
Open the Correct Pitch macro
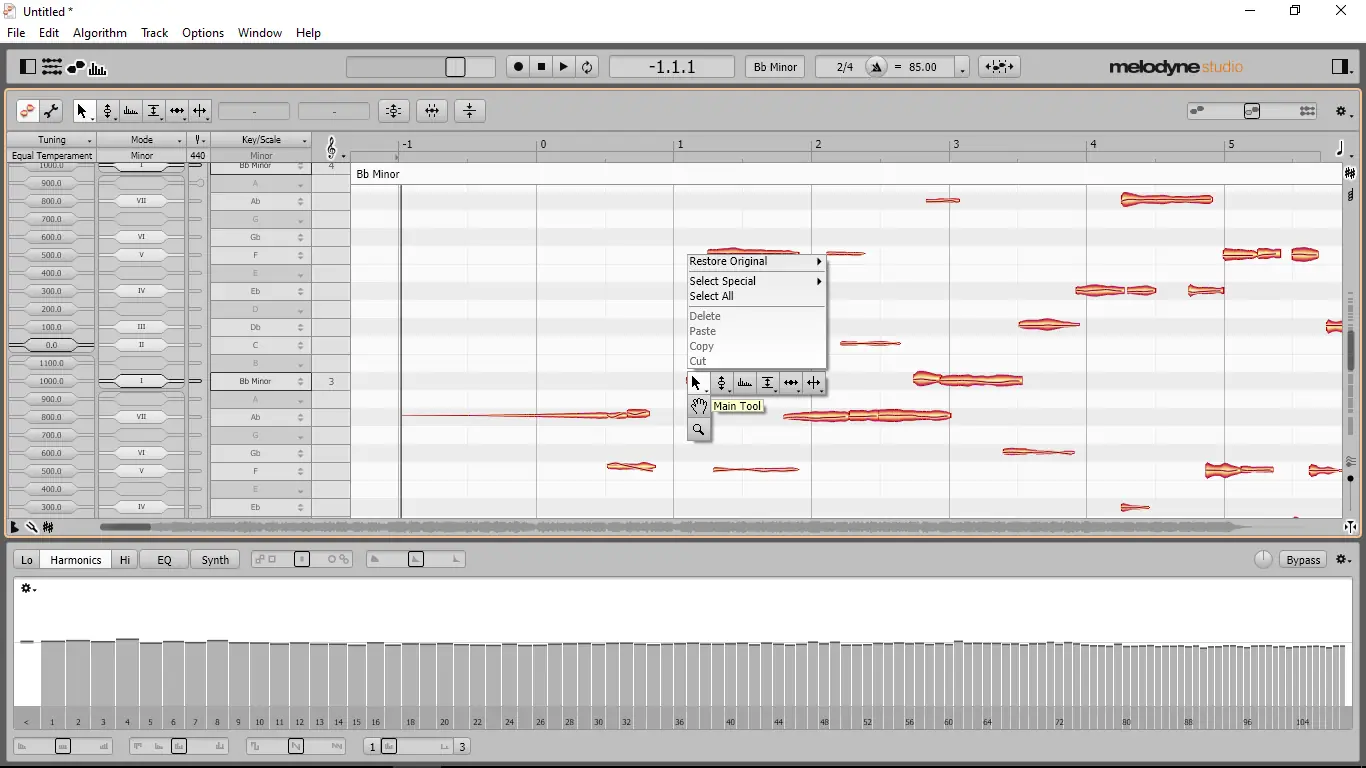pos(394,111)
